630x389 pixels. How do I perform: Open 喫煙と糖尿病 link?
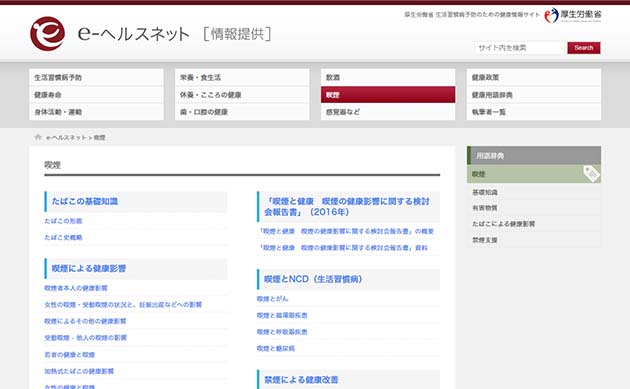point(276,348)
